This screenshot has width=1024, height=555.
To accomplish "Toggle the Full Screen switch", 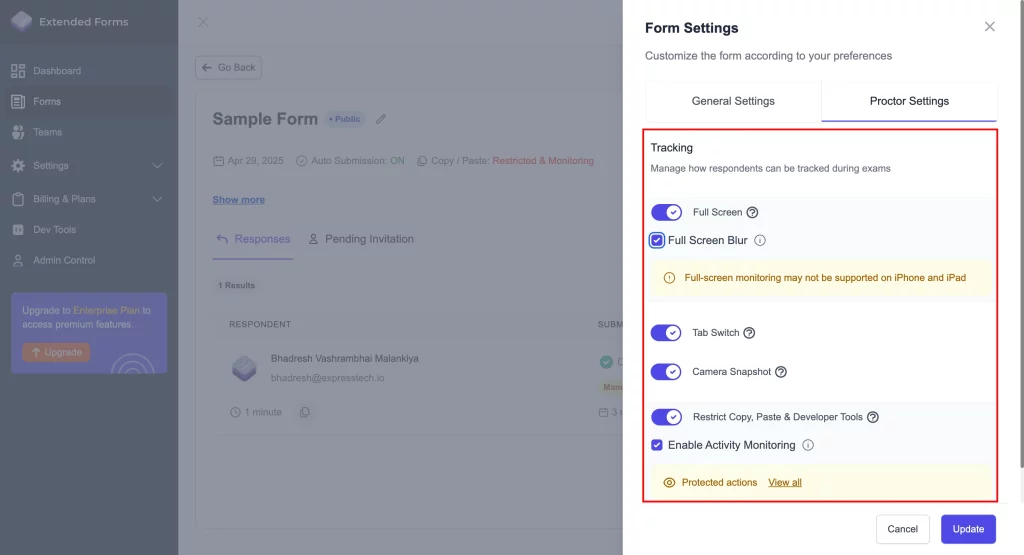I will pos(666,212).
